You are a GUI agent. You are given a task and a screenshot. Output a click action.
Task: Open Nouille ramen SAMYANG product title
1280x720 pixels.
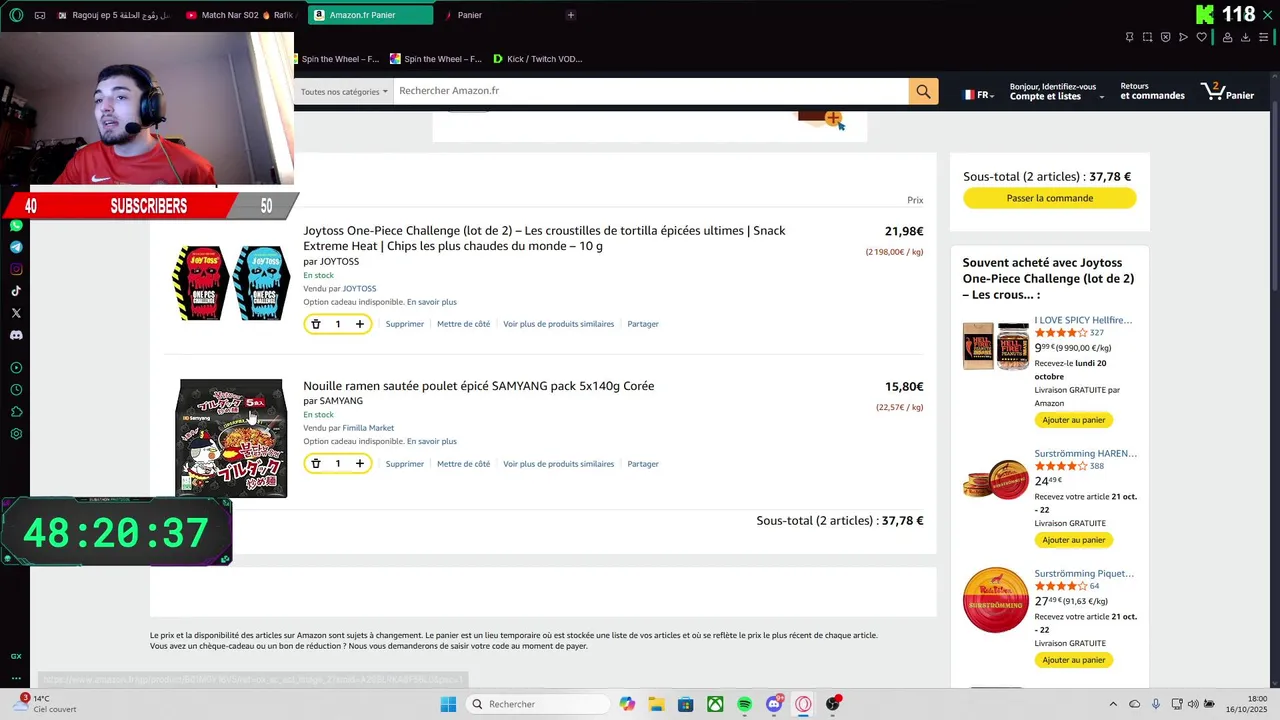(479, 386)
